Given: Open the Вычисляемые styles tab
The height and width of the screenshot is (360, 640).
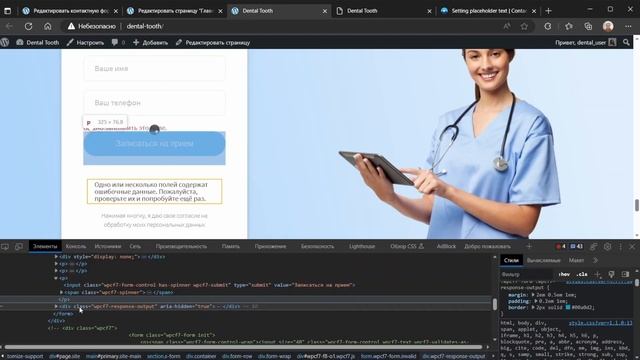Looking at the screenshot, I should (x=543, y=260).
